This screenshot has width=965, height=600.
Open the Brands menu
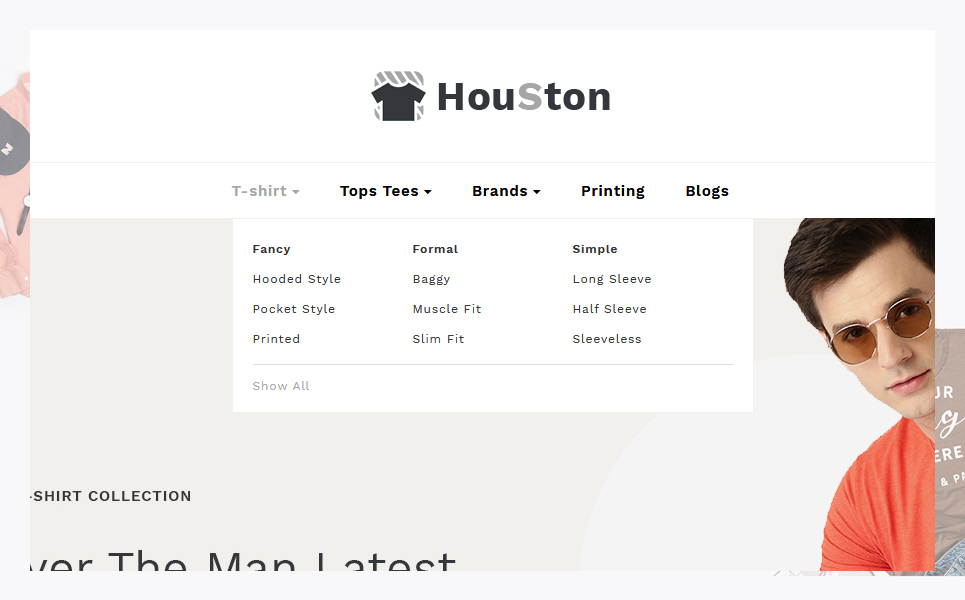pyautogui.click(x=500, y=191)
